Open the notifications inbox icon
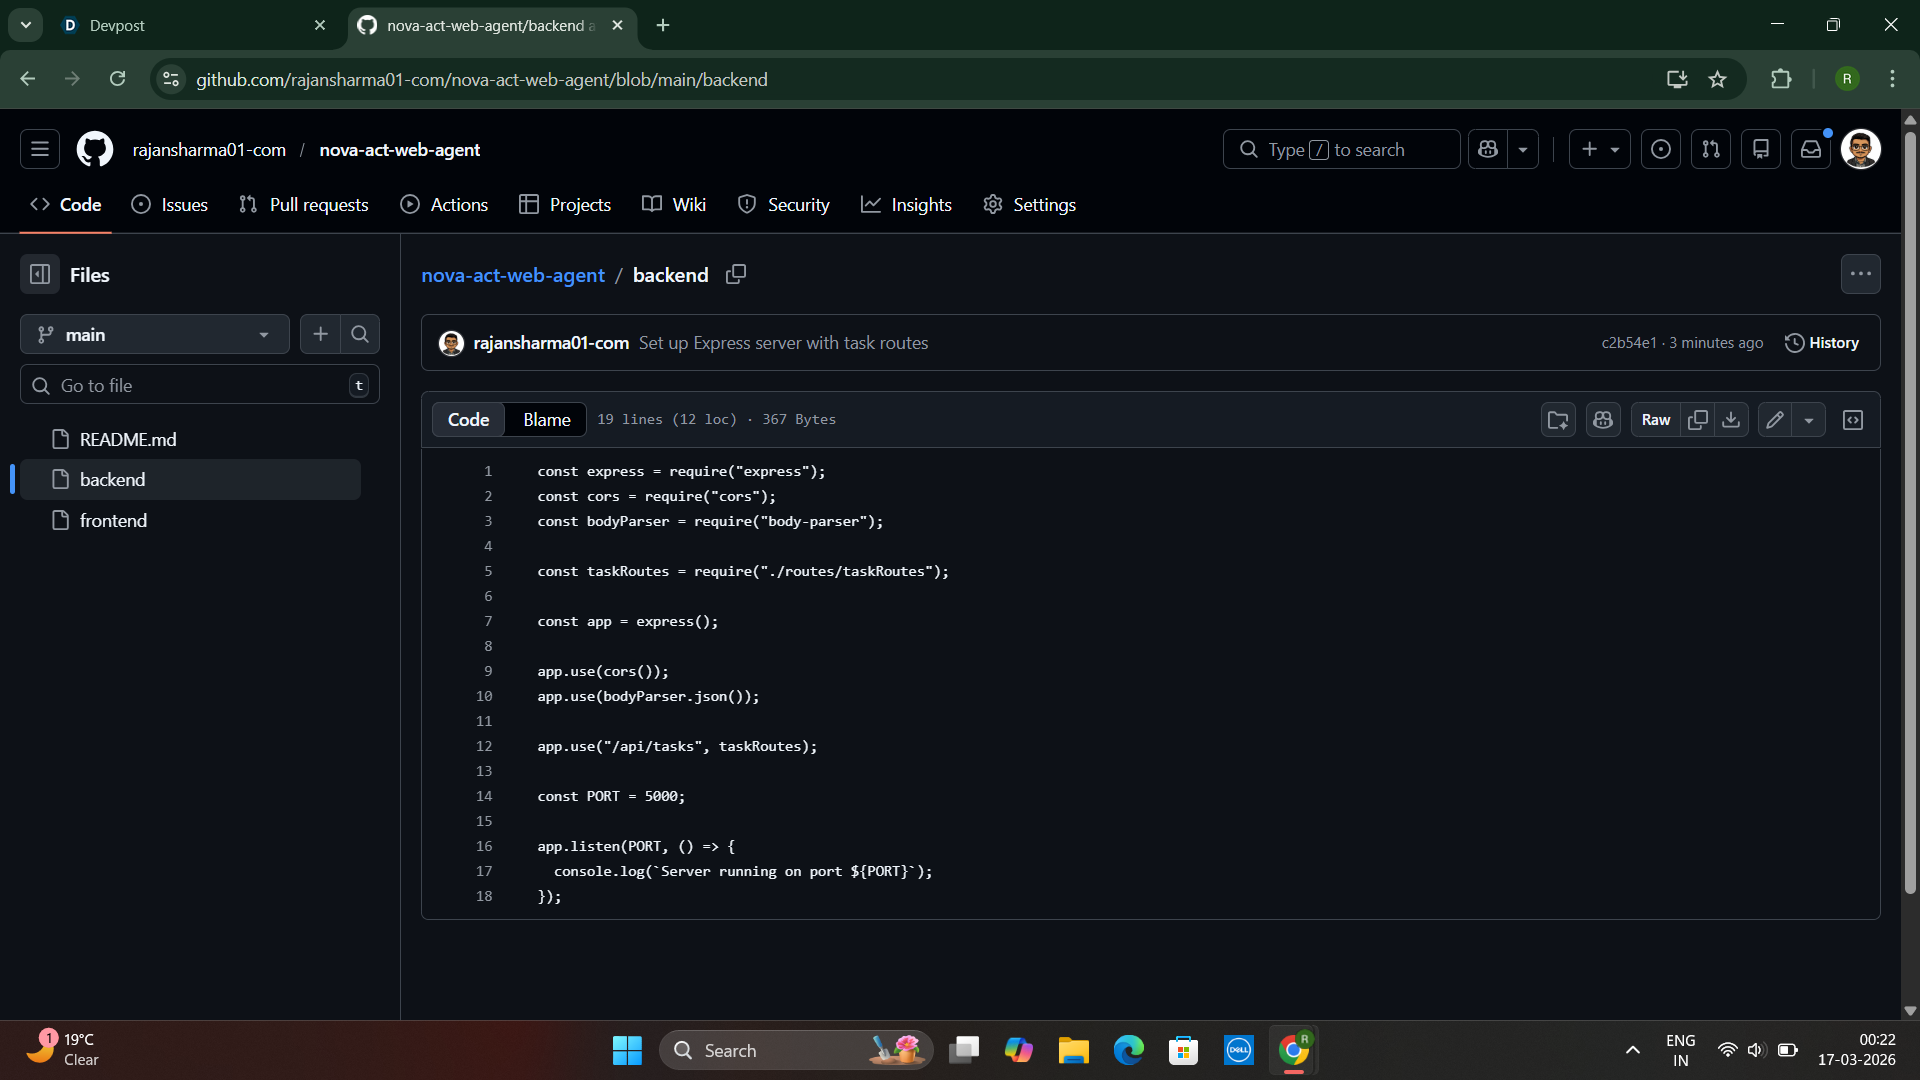 coord(1811,149)
